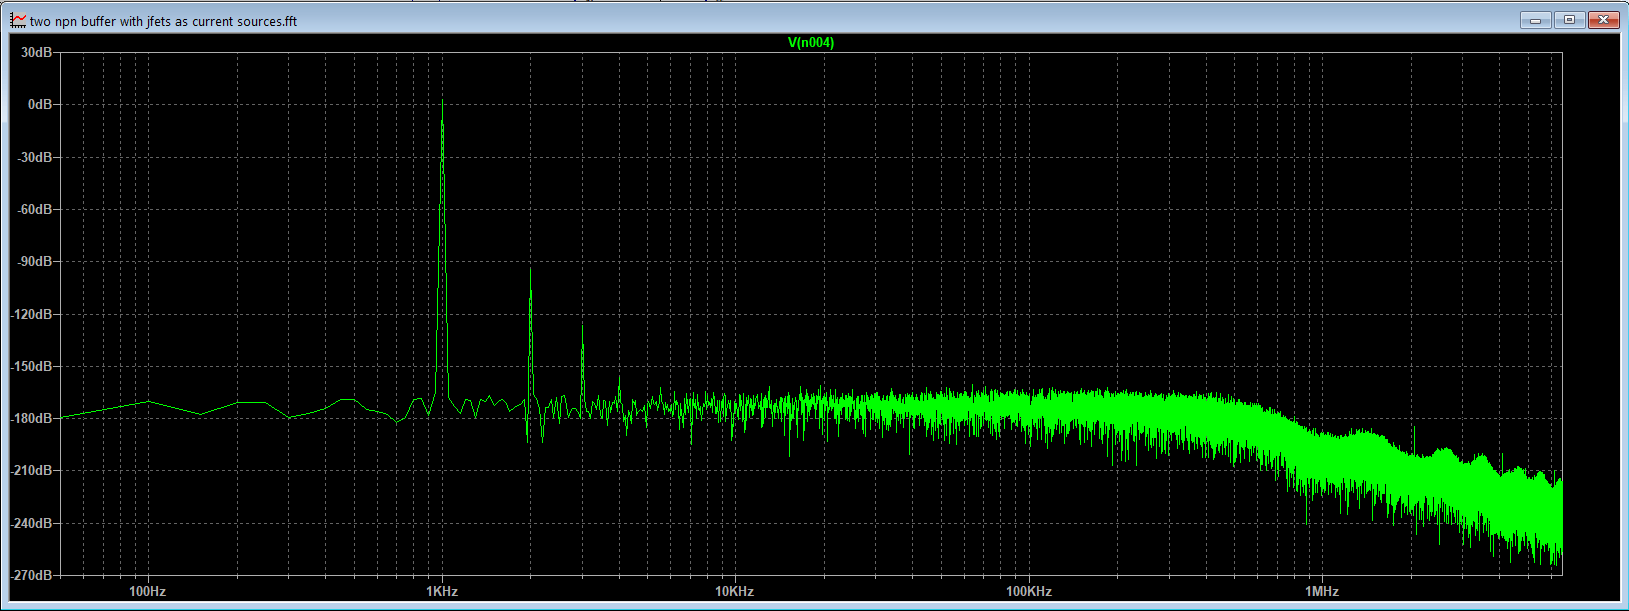Click the 100KHz frequency axis label
The image size is (1629, 611).
click(x=1029, y=591)
